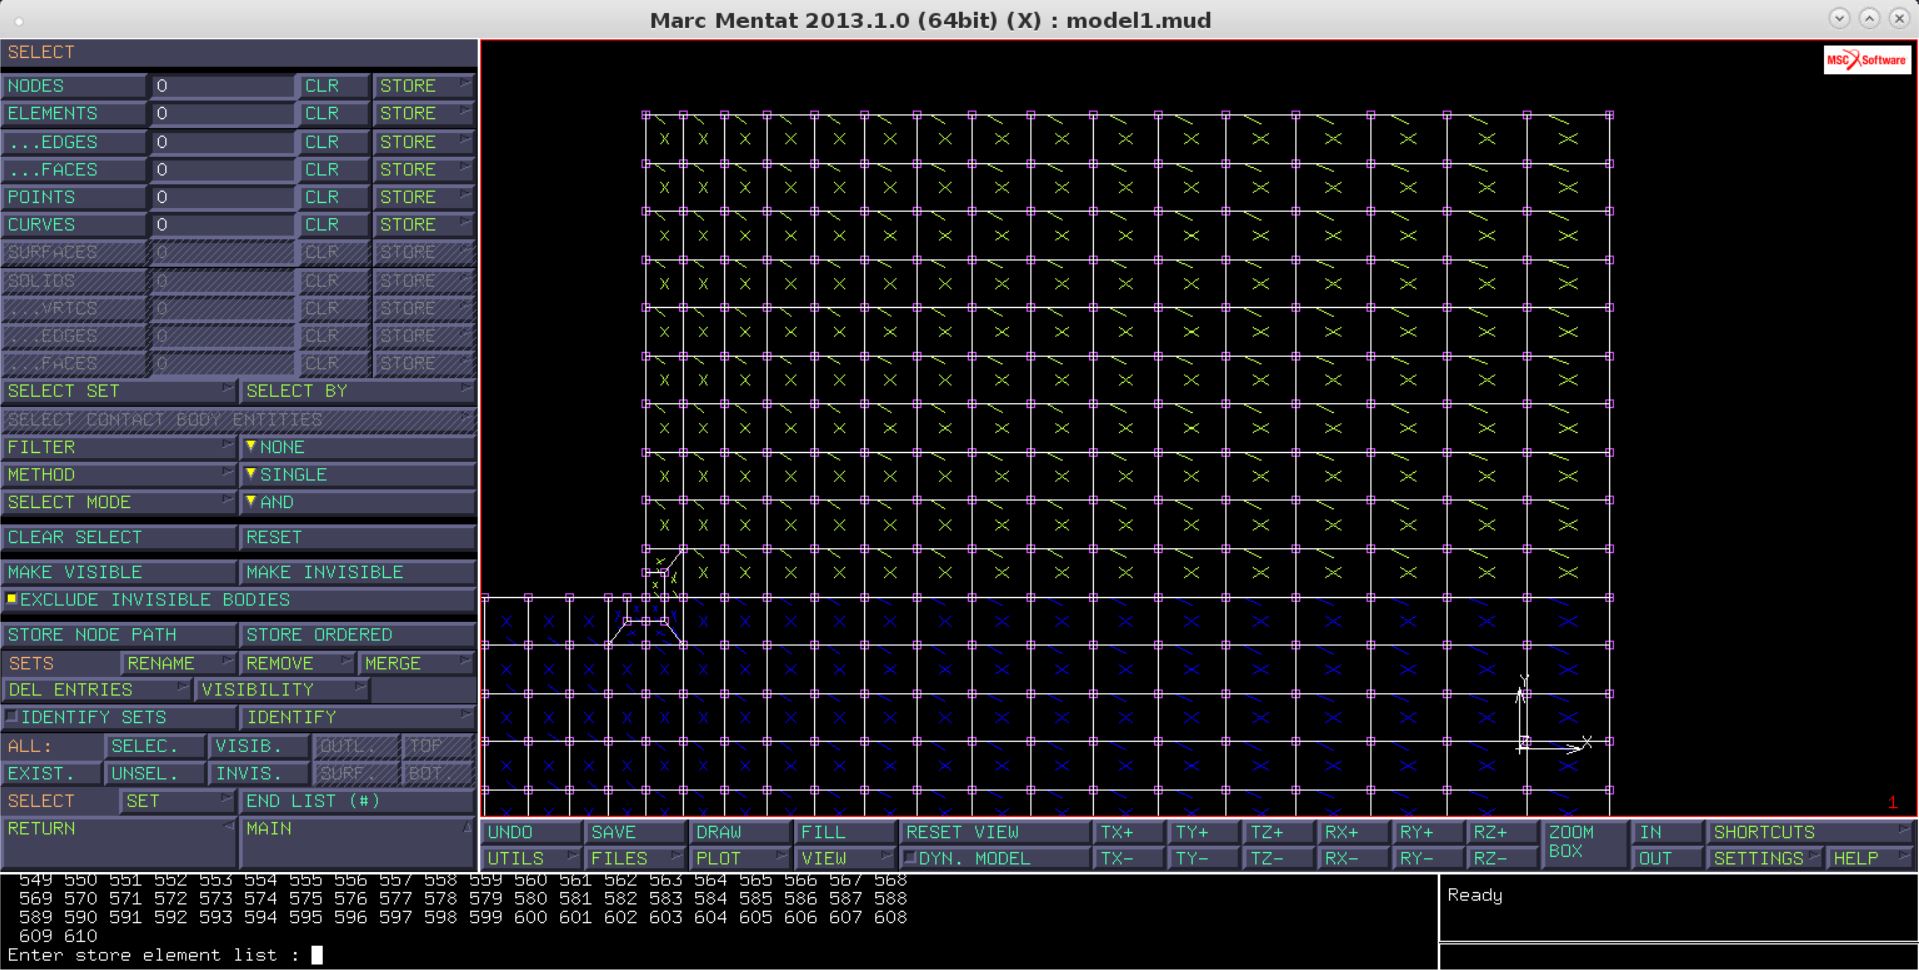Open STORE menu in POINTS row

pyautogui.click(x=423, y=197)
